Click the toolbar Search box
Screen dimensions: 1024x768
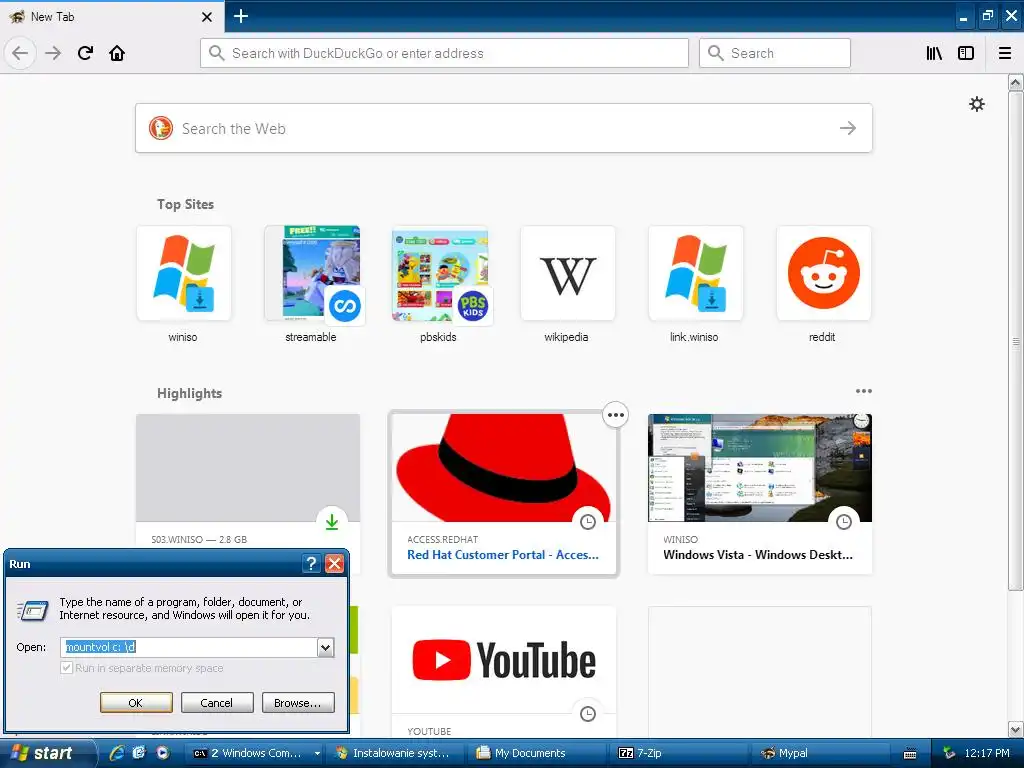[775, 53]
